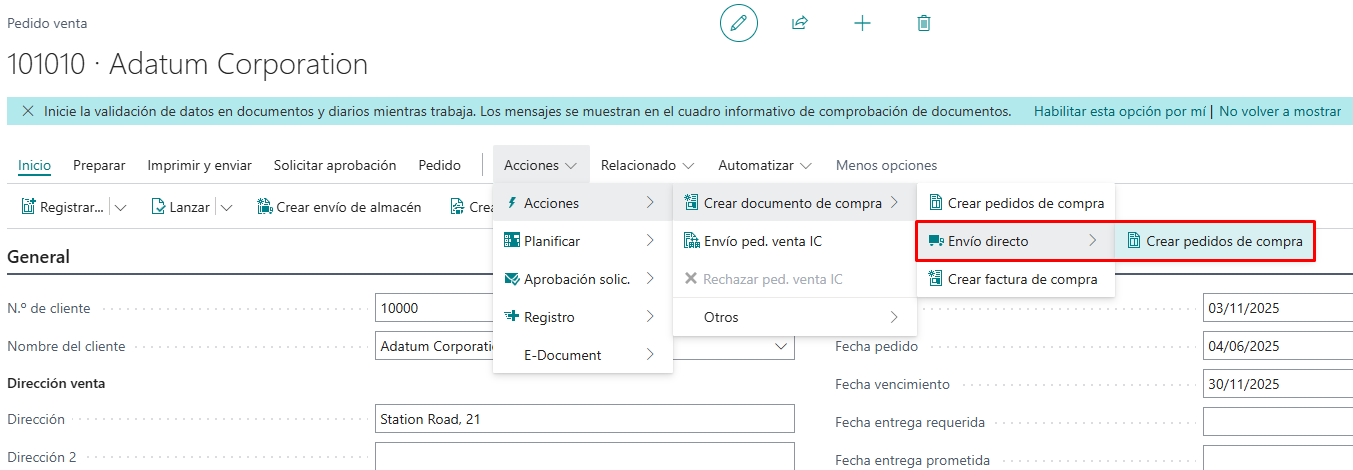This screenshot has width=1353, height=470.
Task: Select Crear factura de compra
Action: click(1015, 279)
